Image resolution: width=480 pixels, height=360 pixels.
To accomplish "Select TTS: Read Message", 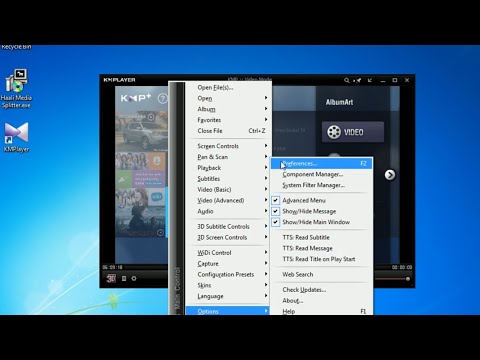I will tap(322, 248).
